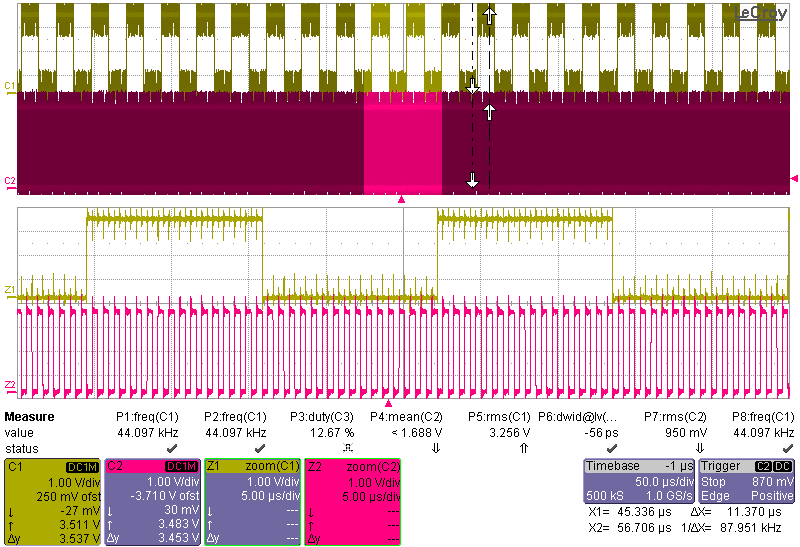Select the Z1 zoom trace marker
Screen dimensions: 800x547
[9, 290]
